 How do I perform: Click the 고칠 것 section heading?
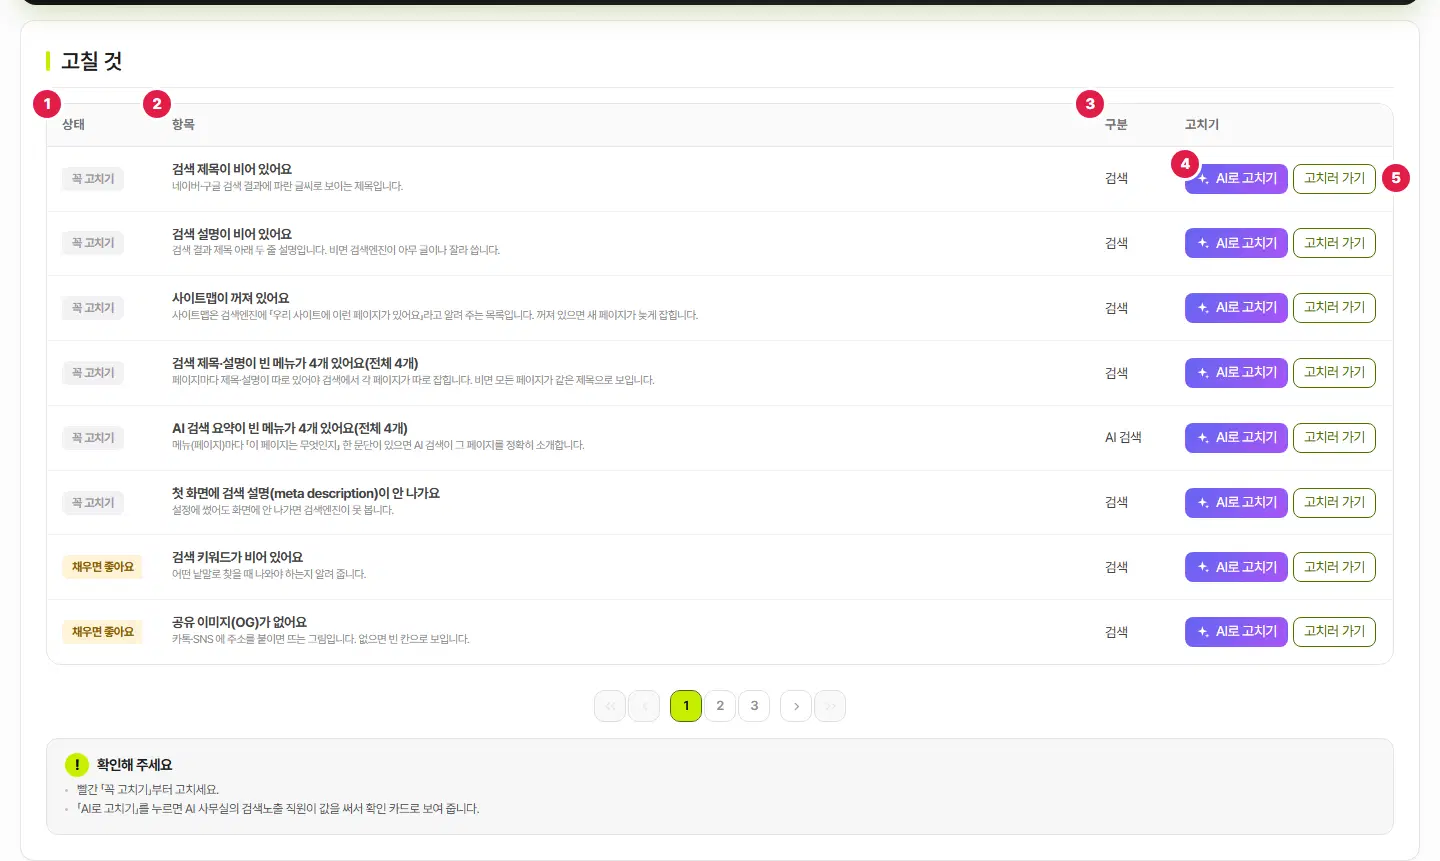pyautogui.click(x=92, y=61)
